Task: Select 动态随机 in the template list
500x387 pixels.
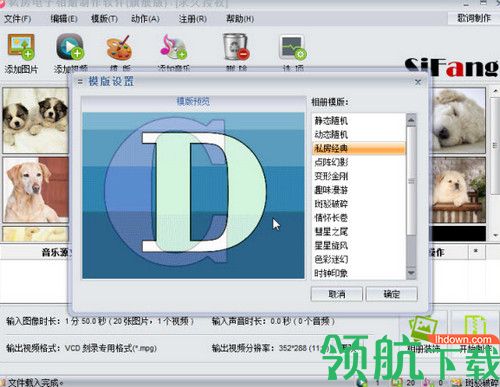Action: click(359, 134)
